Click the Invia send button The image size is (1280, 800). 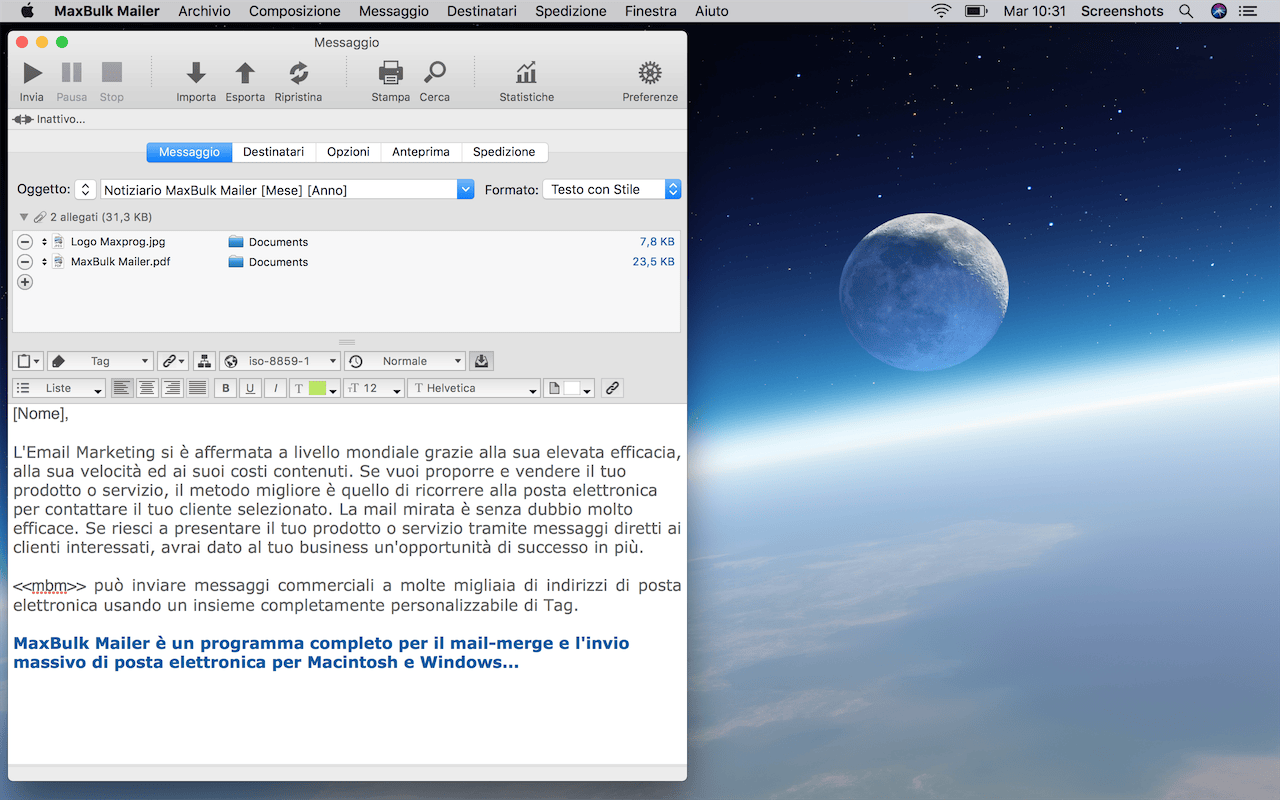(x=32, y=73)
